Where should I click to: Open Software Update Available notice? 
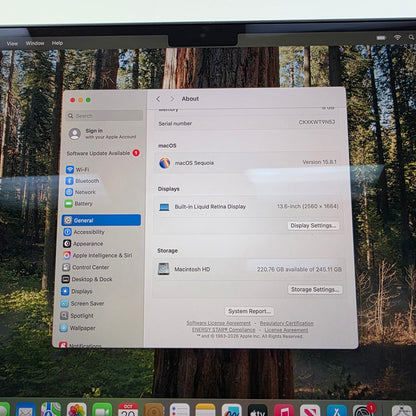(x=103, y=153)
